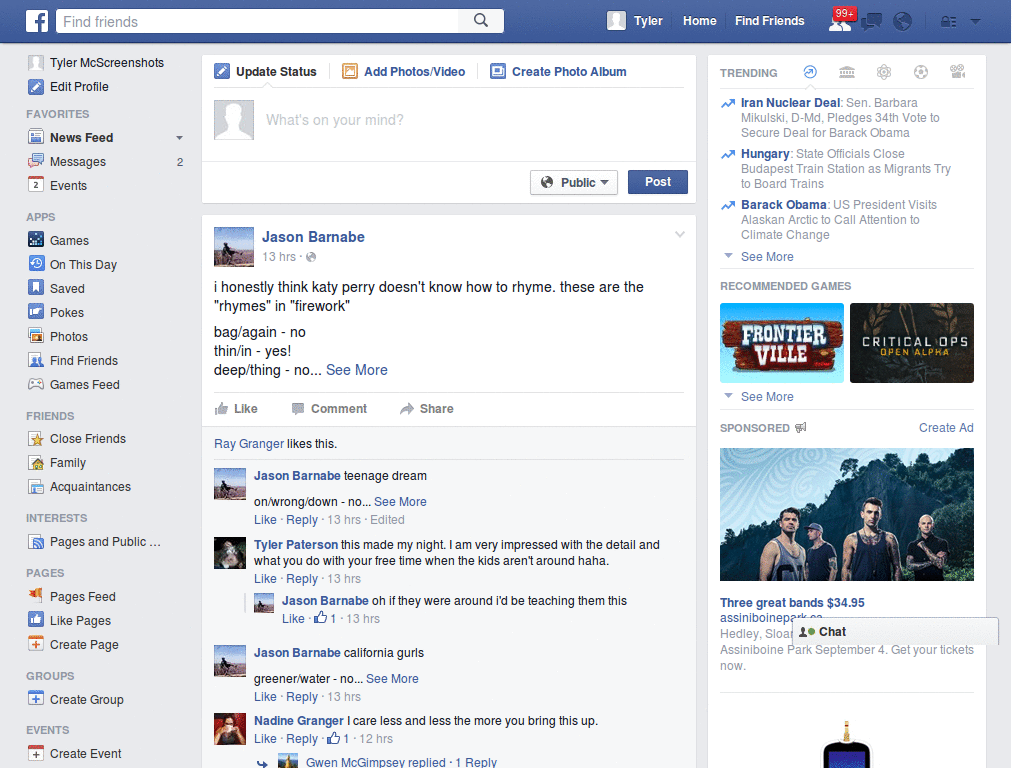Open the notifications globe icon
Screen dimensions: 1024x768
click(x=903, y=22)
